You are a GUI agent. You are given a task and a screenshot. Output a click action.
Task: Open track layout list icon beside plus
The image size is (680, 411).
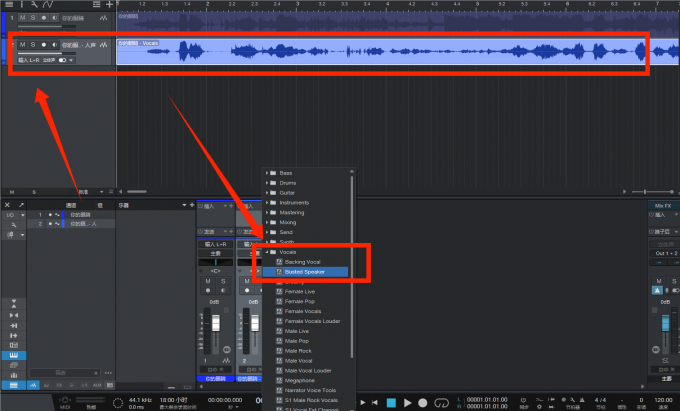pos(97,4)
